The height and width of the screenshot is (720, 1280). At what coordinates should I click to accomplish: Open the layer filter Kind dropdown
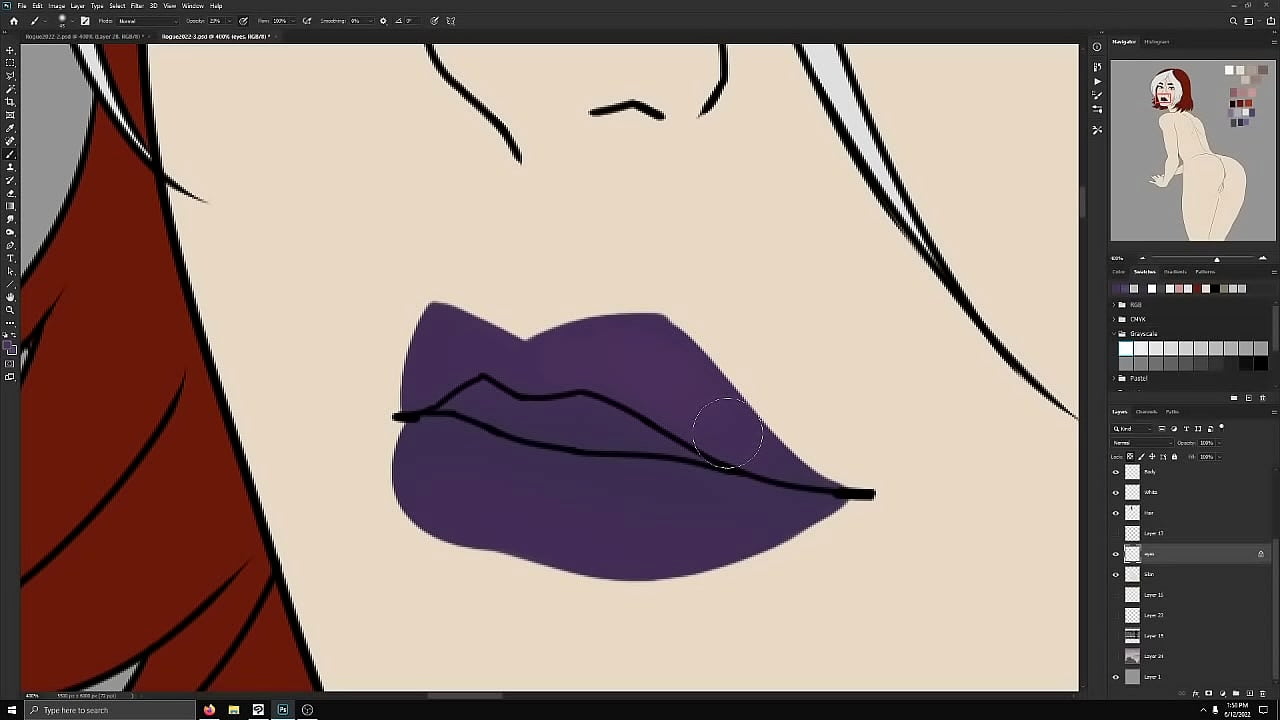pyautogui.click(x=1132, y=428)
